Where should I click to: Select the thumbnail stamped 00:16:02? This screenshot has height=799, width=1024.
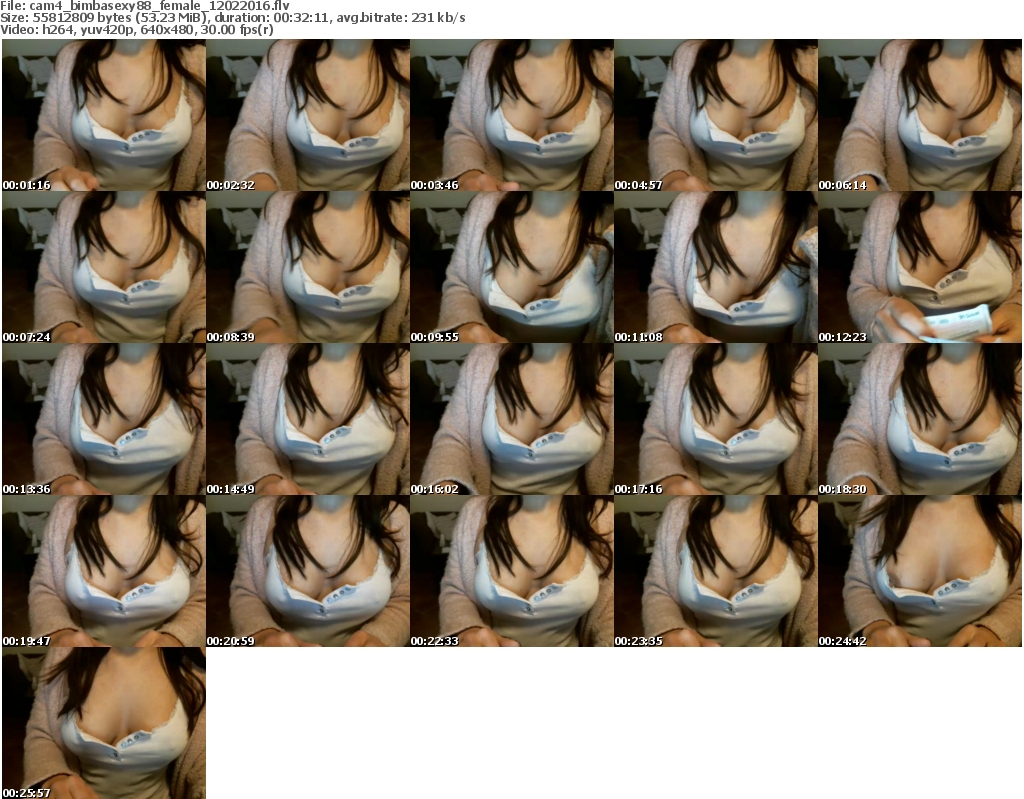point(512,419)
